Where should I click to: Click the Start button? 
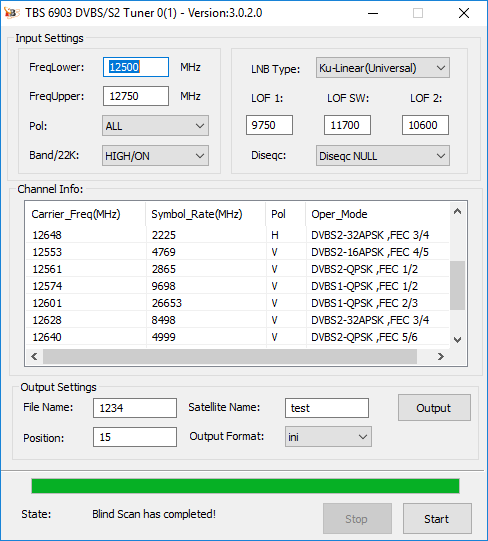coord(437,519)
